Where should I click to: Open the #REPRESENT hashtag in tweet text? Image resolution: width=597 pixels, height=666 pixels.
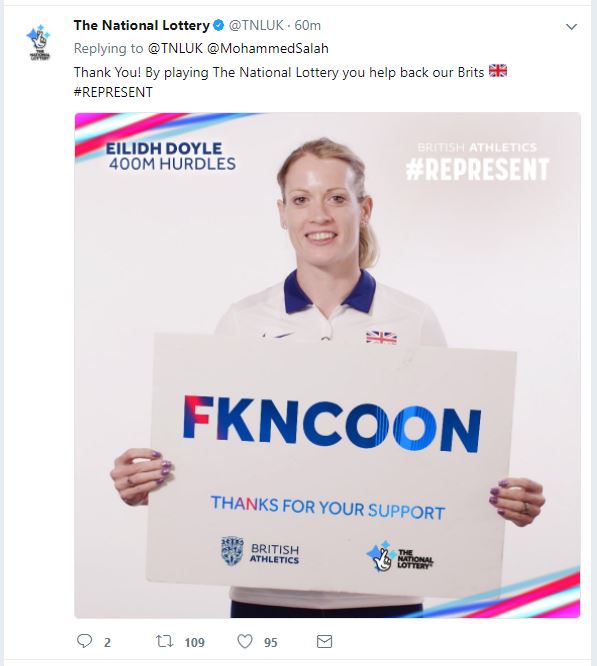[113, 92]
